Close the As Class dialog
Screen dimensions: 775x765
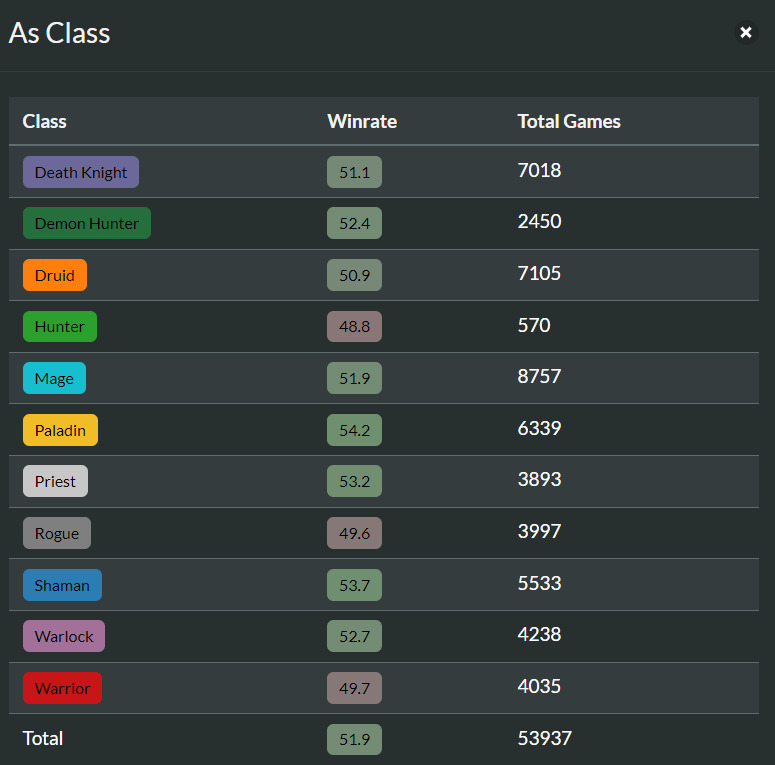coord(745,33)
